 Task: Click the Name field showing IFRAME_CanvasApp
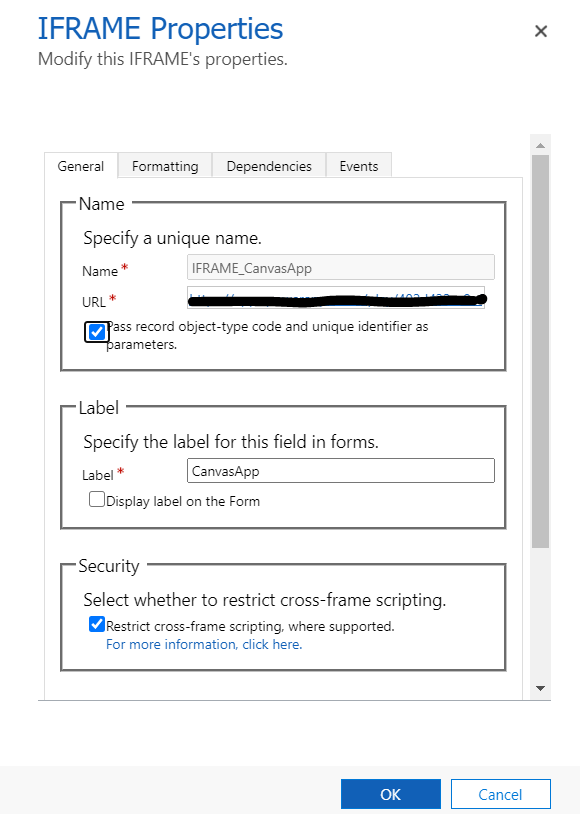pos(340,267)
